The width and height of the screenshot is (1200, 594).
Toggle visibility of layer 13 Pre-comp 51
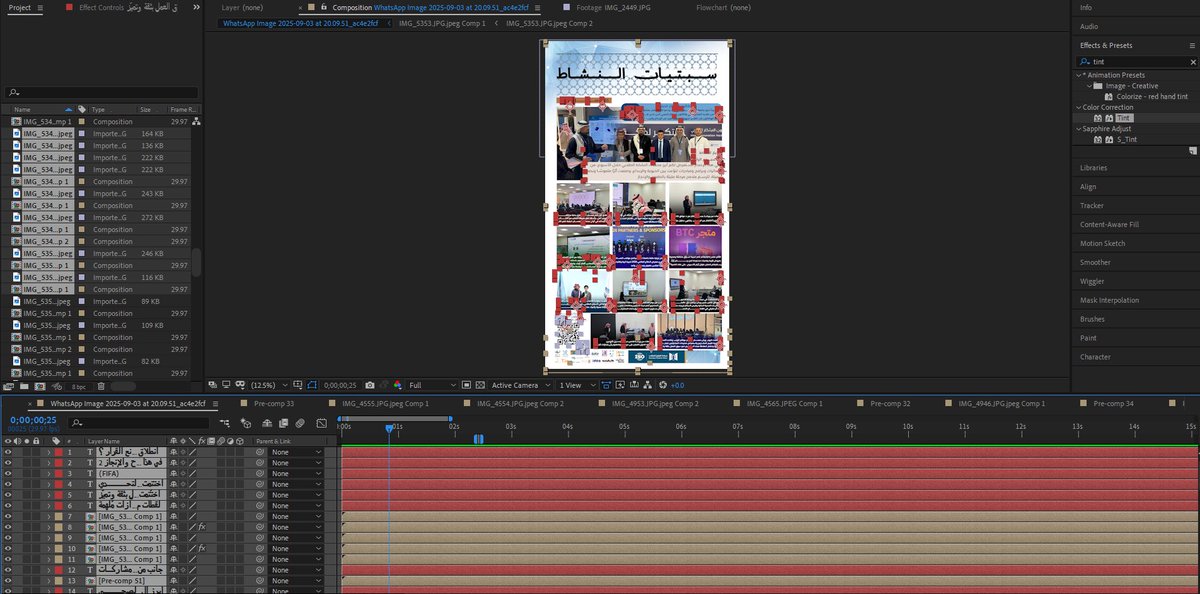click(8, 580)
